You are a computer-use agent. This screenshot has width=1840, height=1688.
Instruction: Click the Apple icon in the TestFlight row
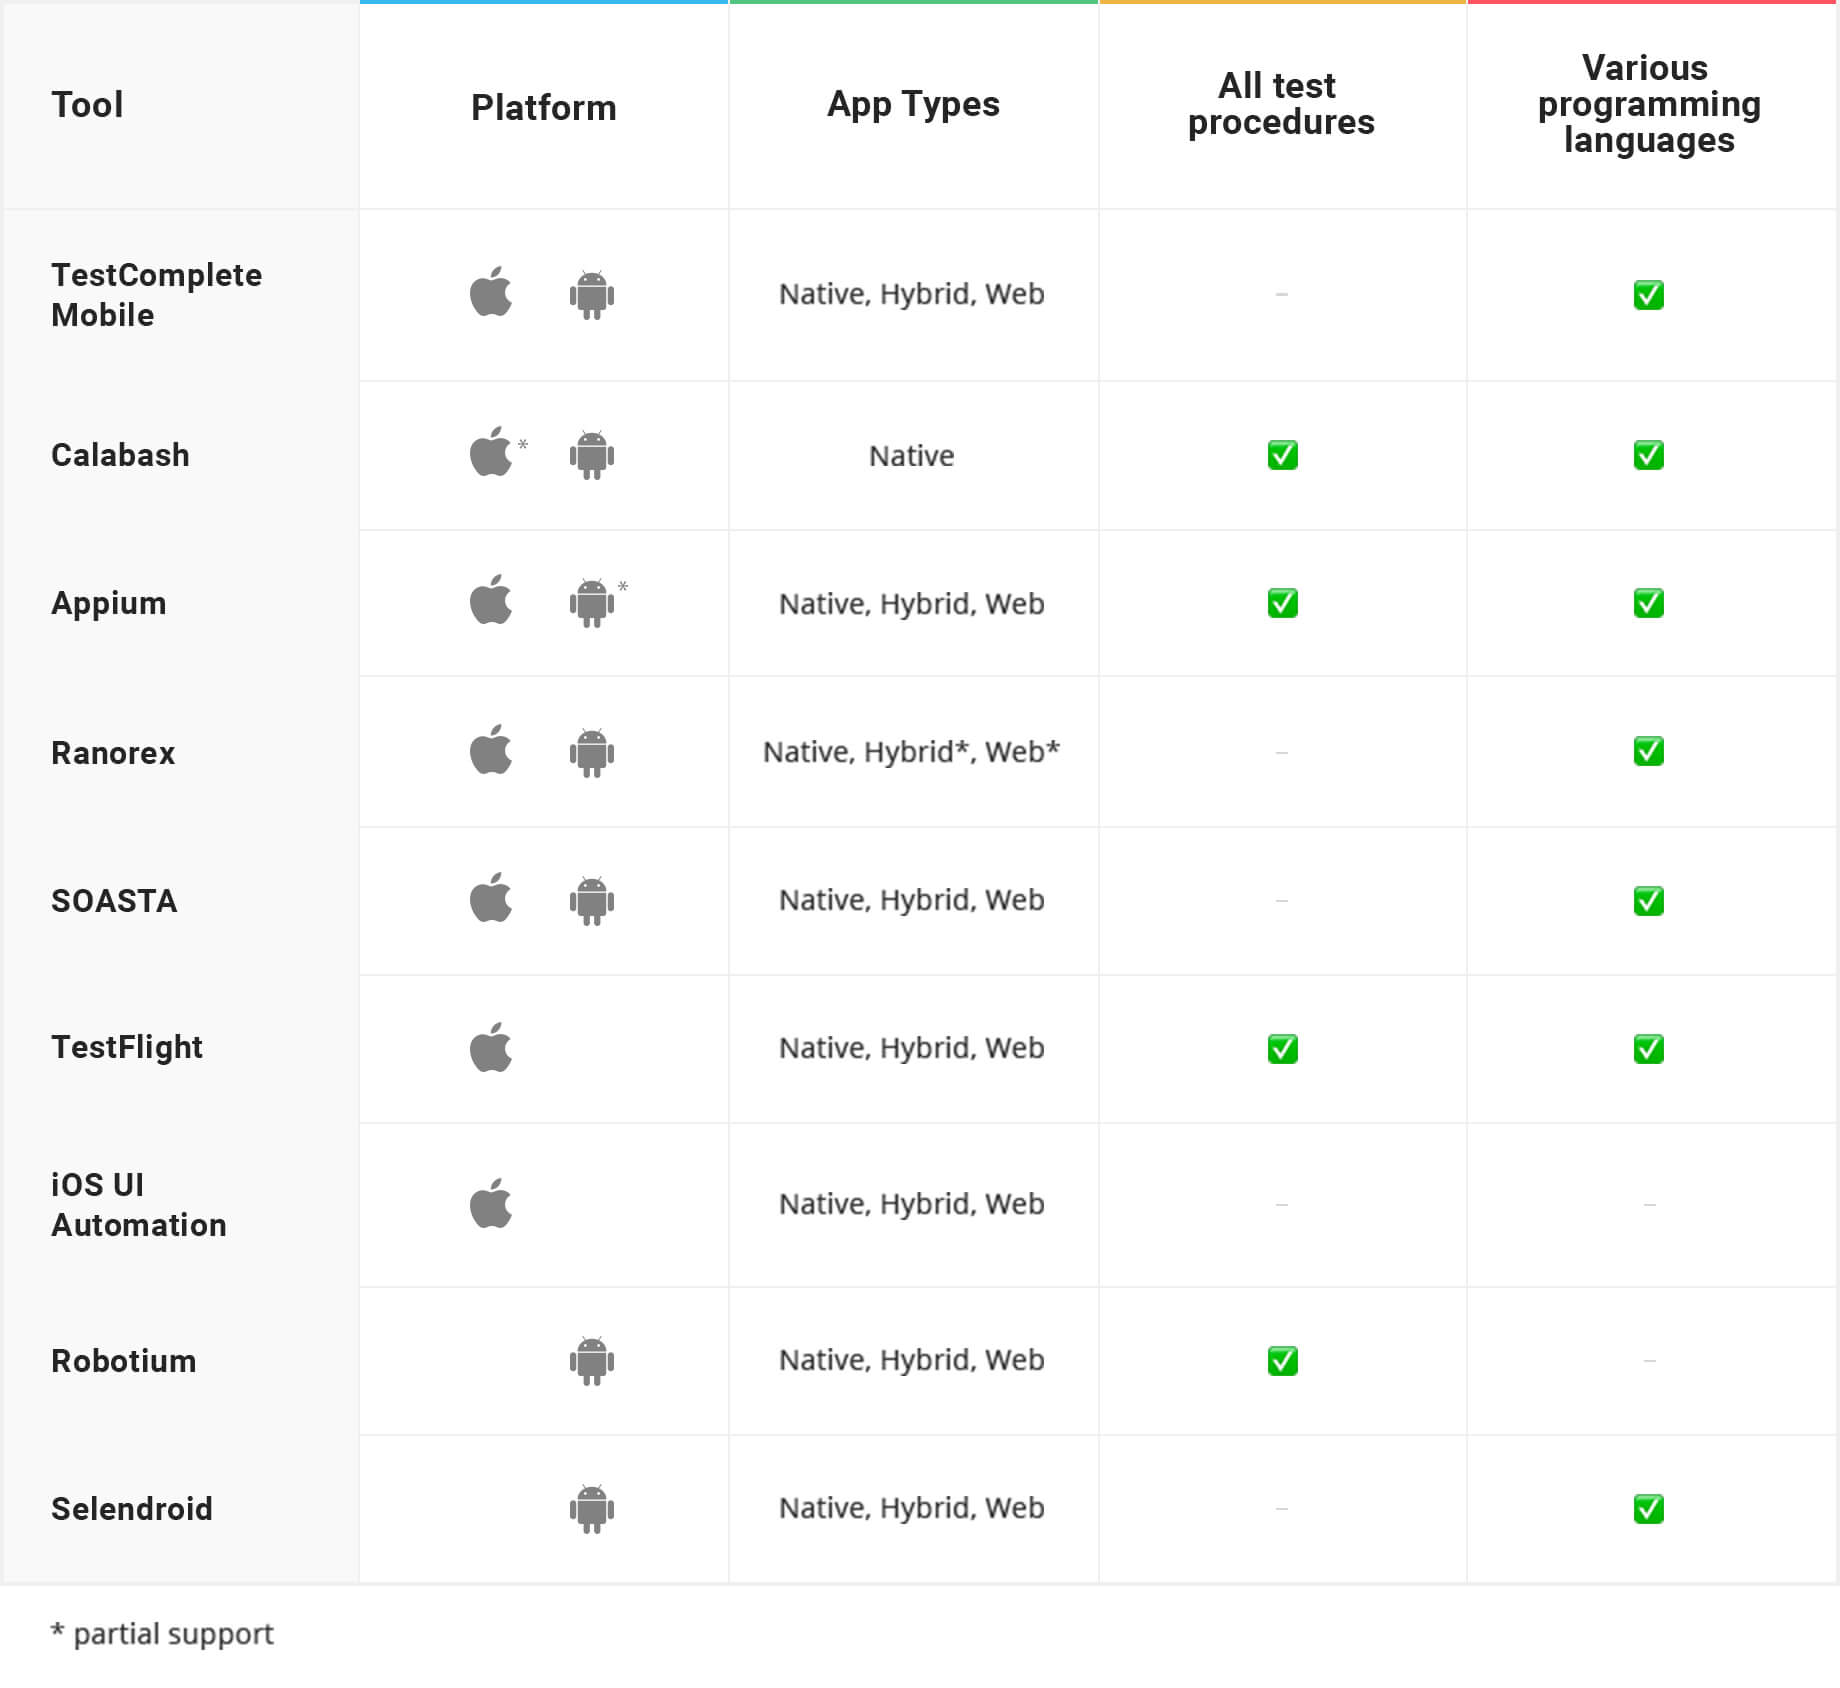point(491,1047)
